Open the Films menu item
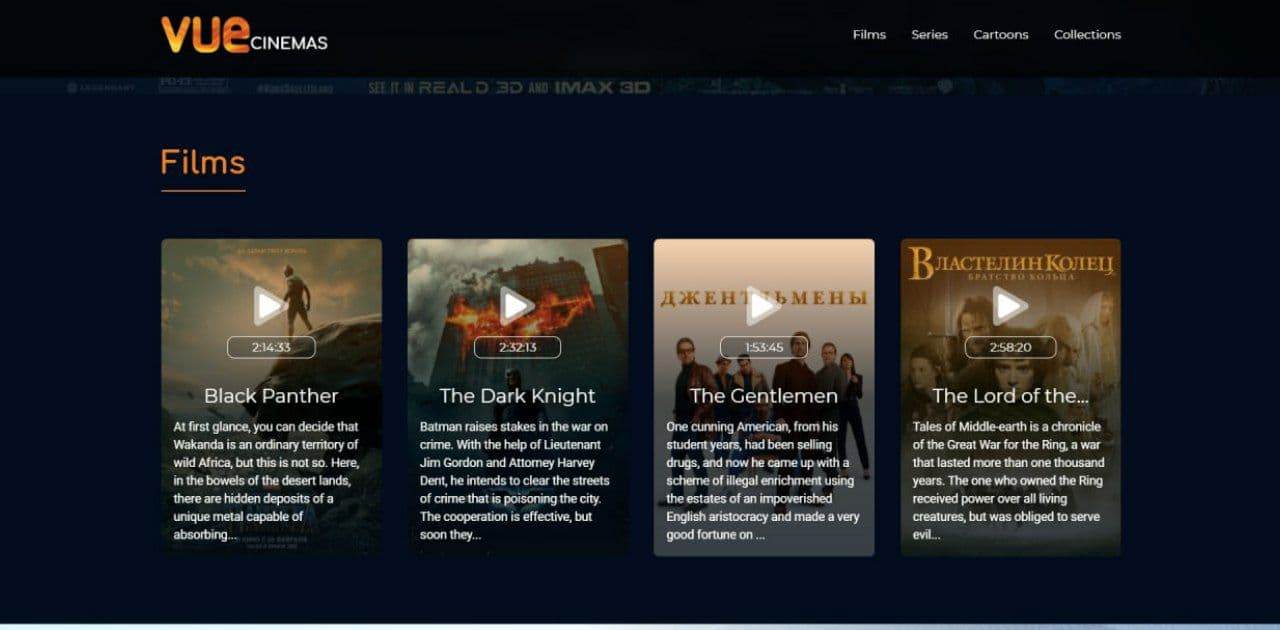The width and height of the screenshot is (1280, 630). 869,34
